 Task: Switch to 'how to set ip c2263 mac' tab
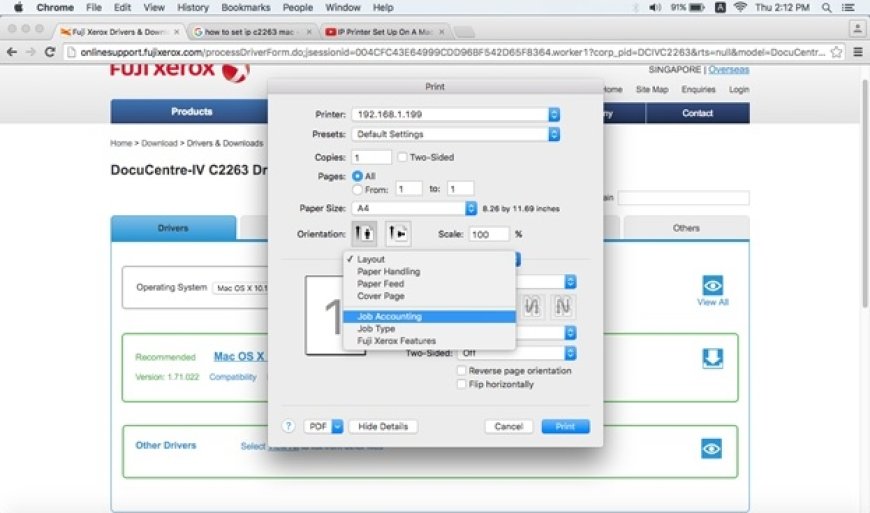[251, 32]
